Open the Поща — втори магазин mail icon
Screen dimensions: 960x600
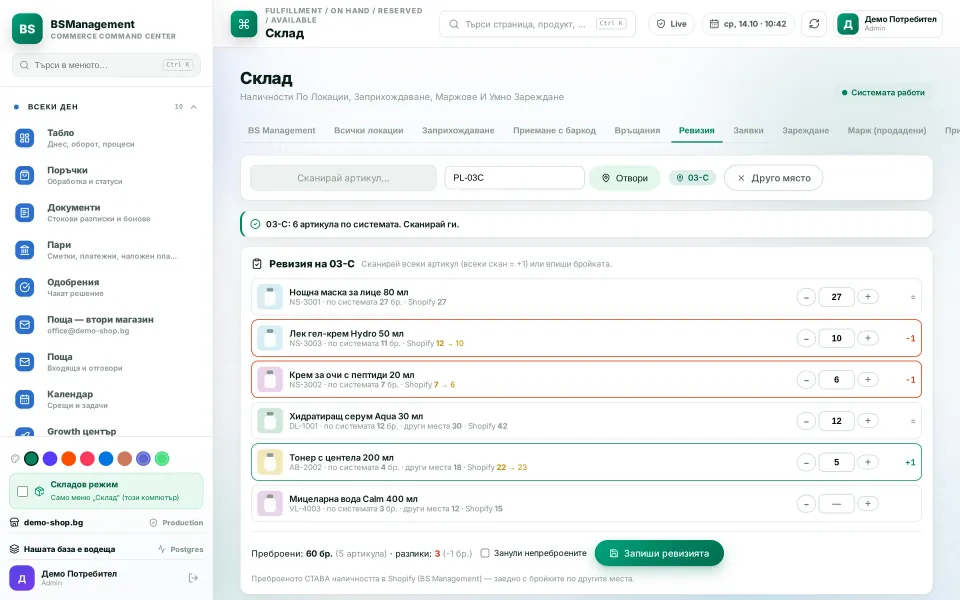pos(24,324)
